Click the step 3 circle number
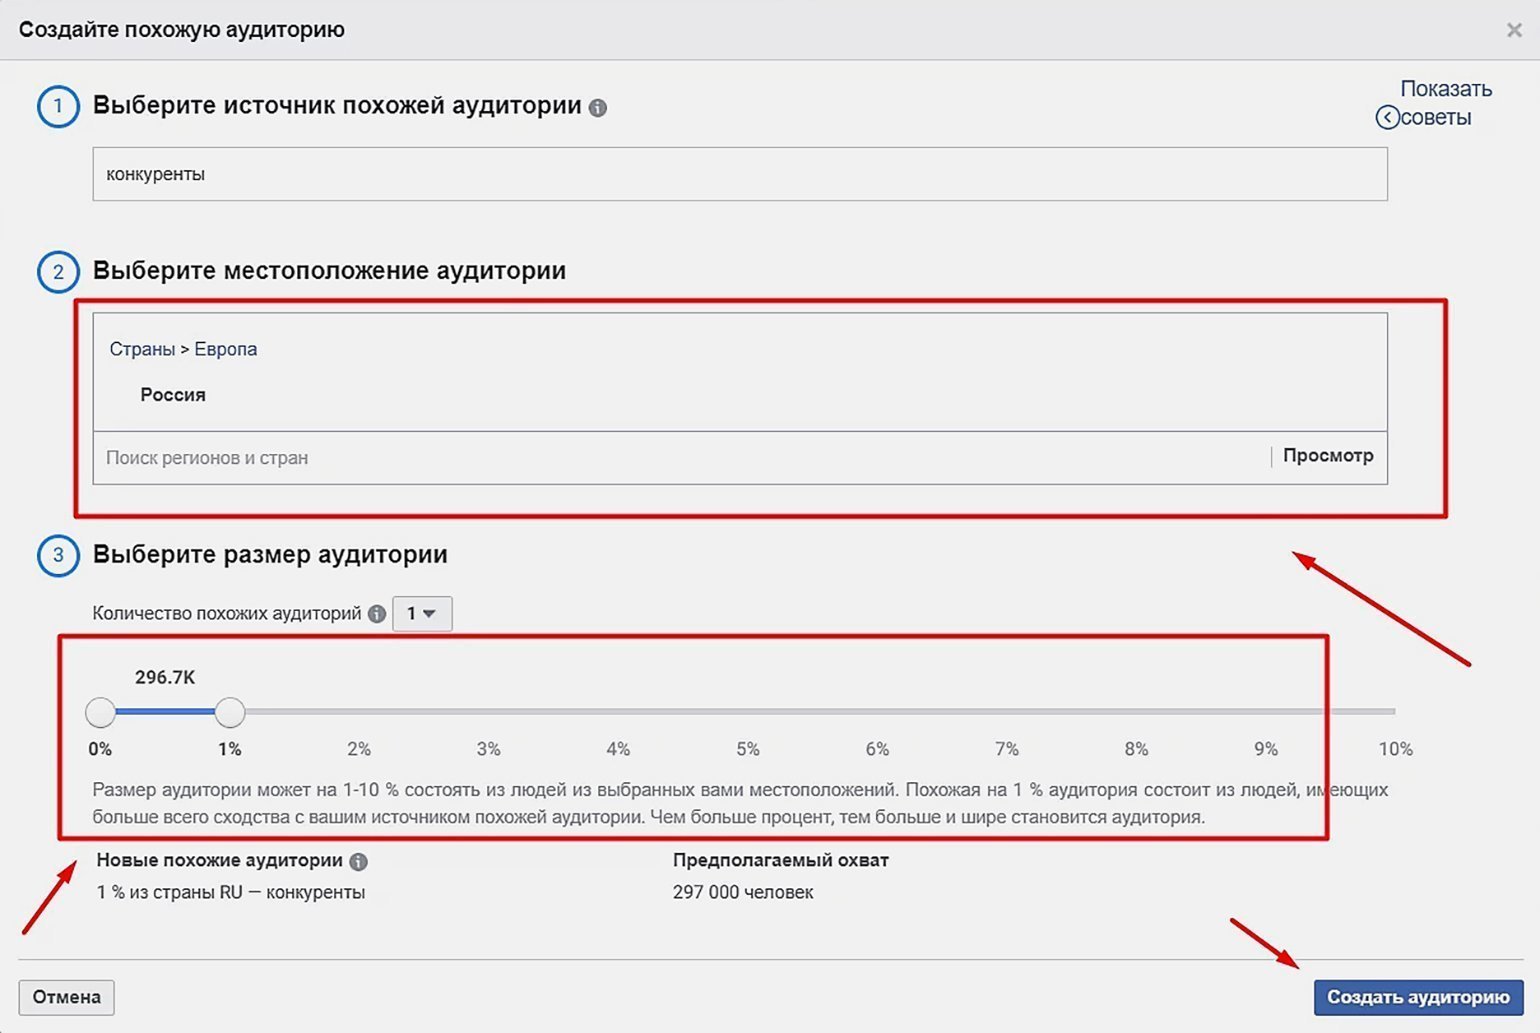This screenshot has height=1033, width=1540. click(x=58, y=556)
